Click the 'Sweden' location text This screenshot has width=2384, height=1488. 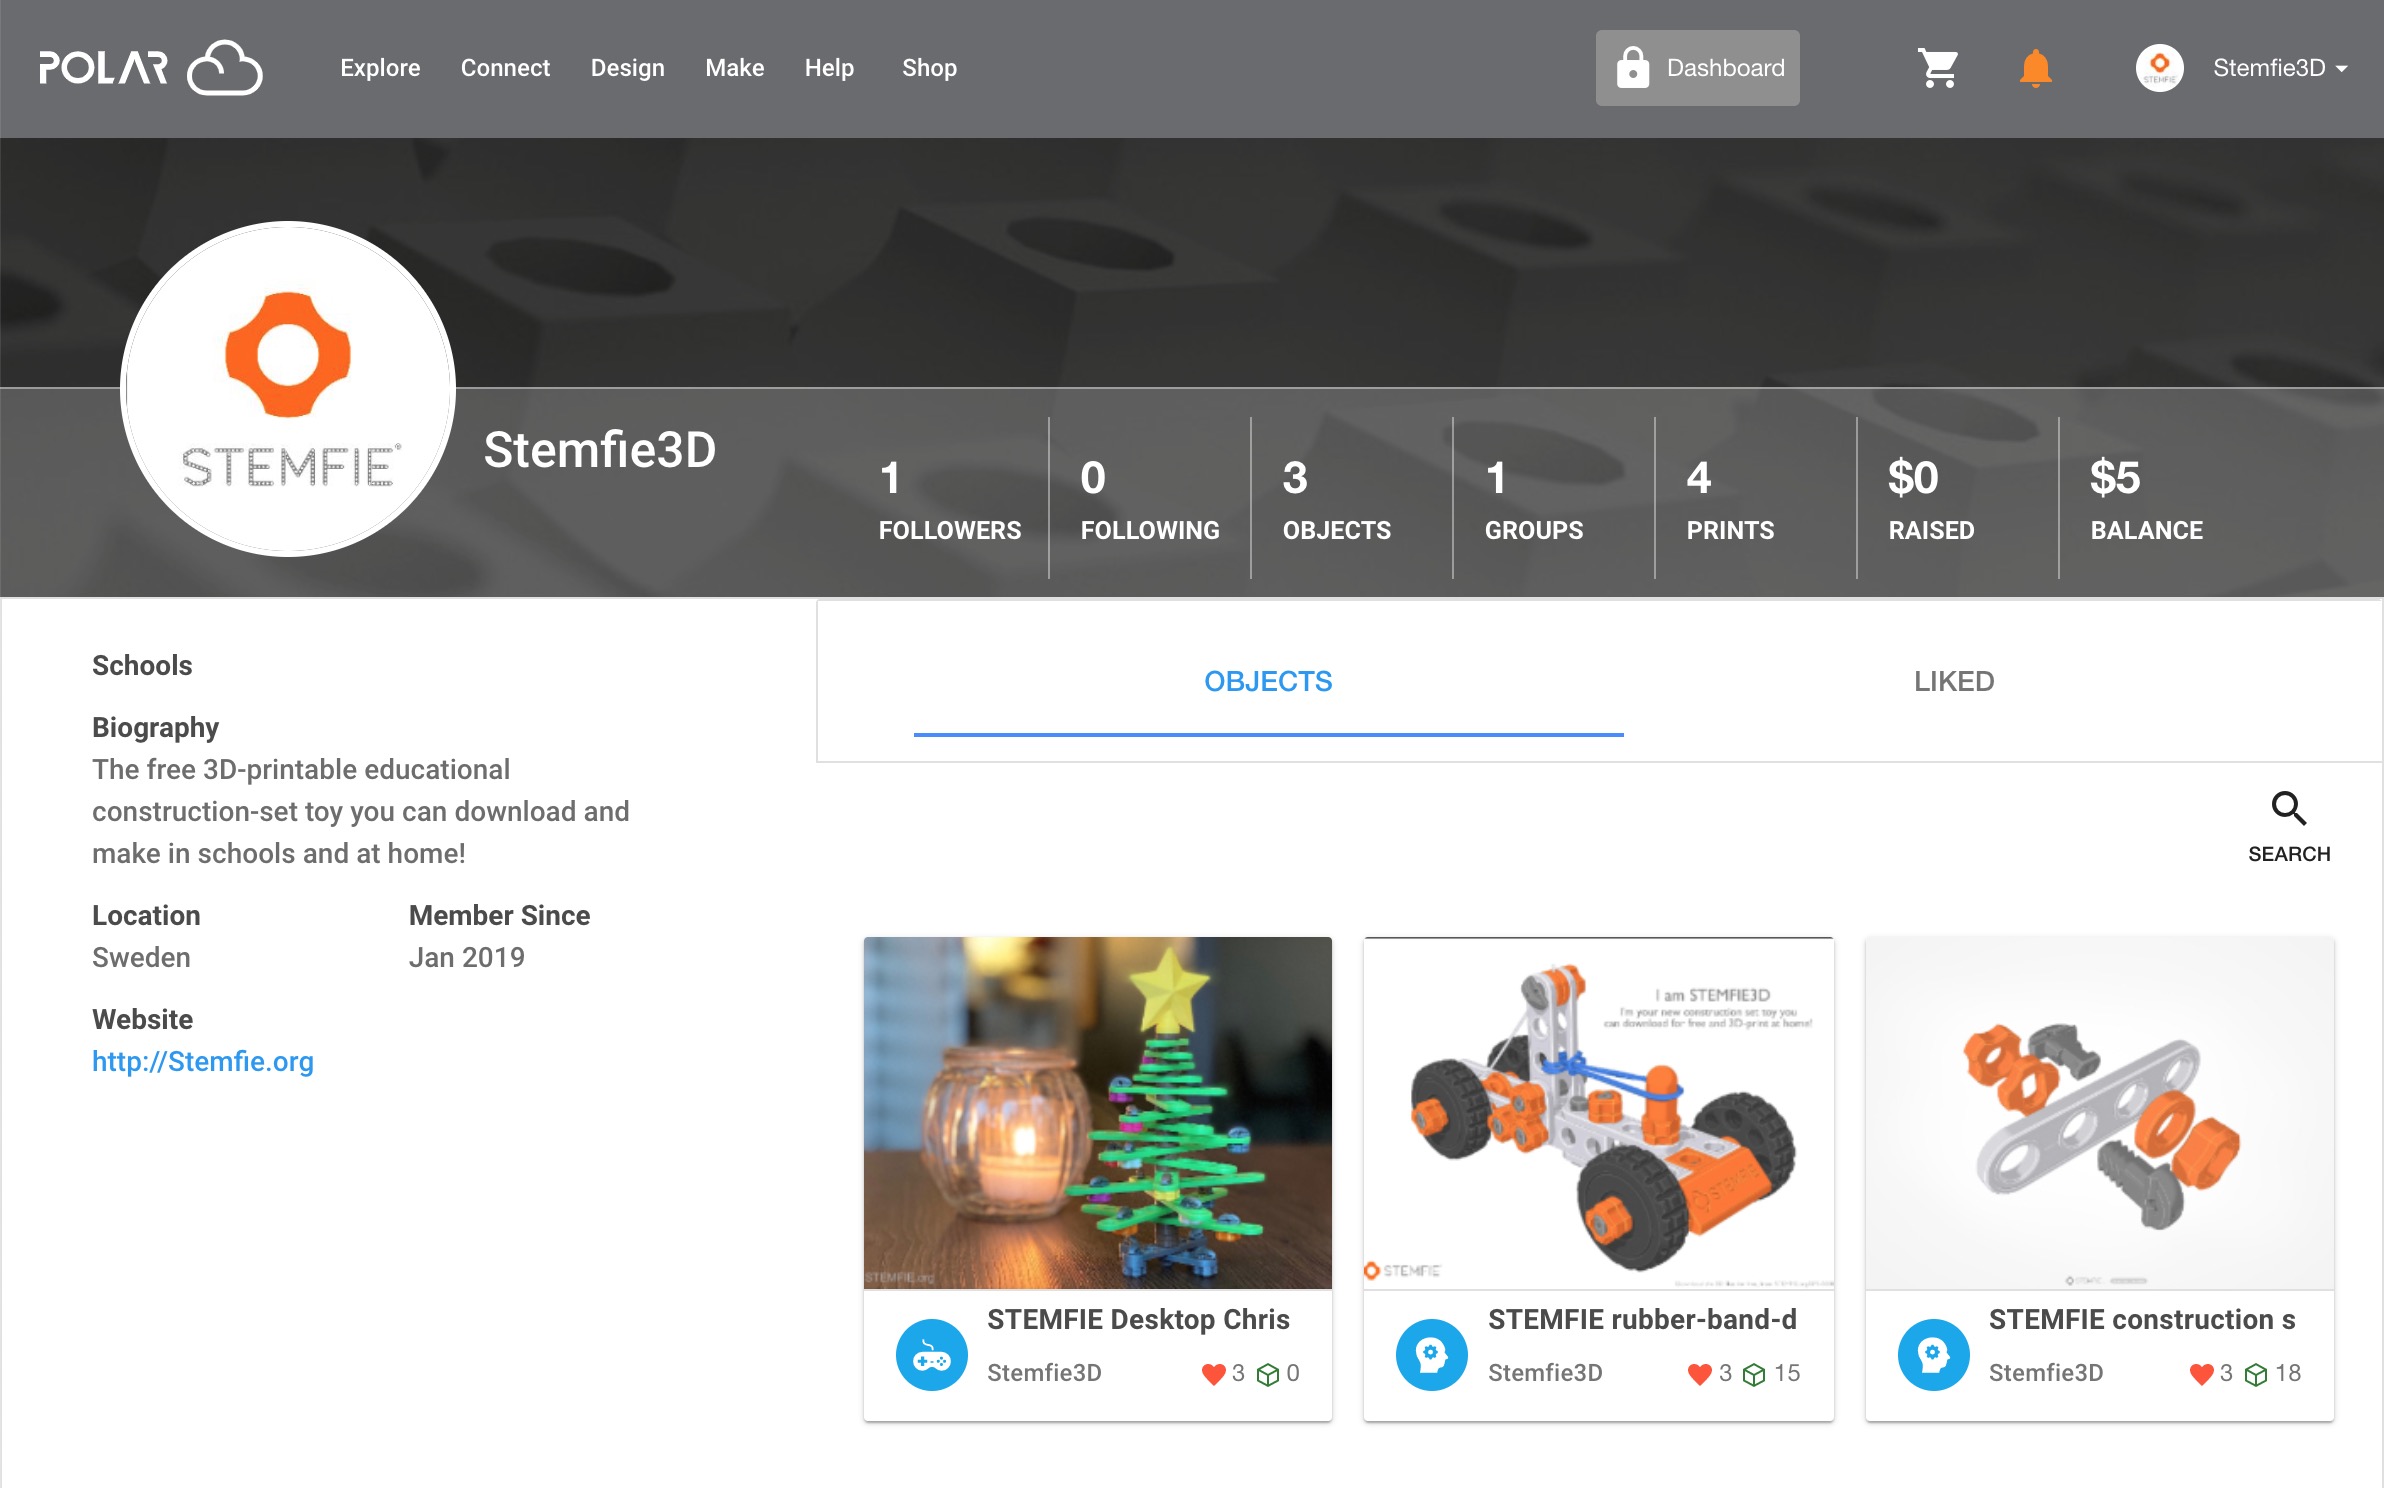point(141,958)
